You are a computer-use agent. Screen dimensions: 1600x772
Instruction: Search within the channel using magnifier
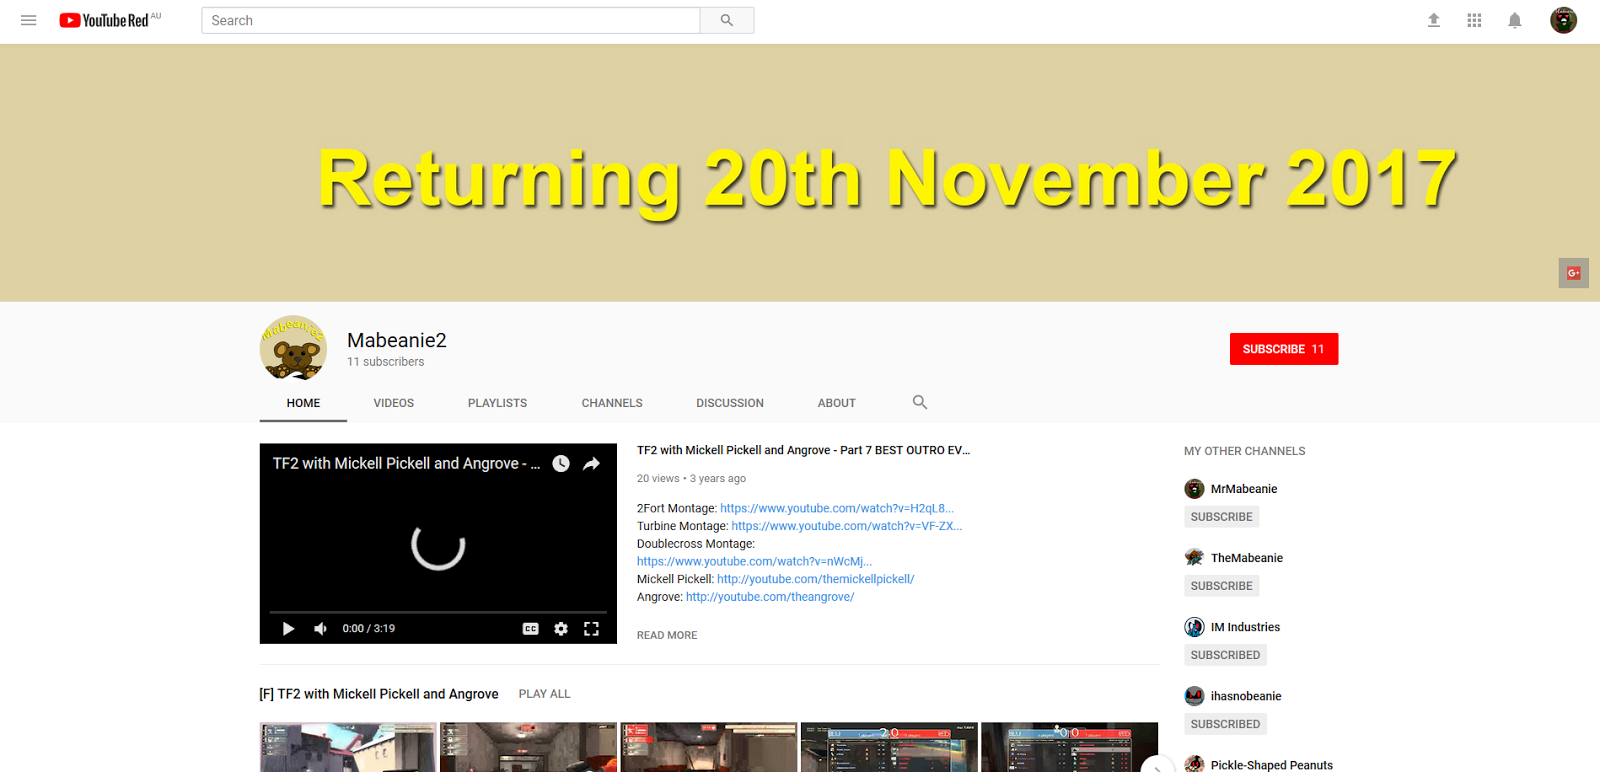[x=920, y=402]
